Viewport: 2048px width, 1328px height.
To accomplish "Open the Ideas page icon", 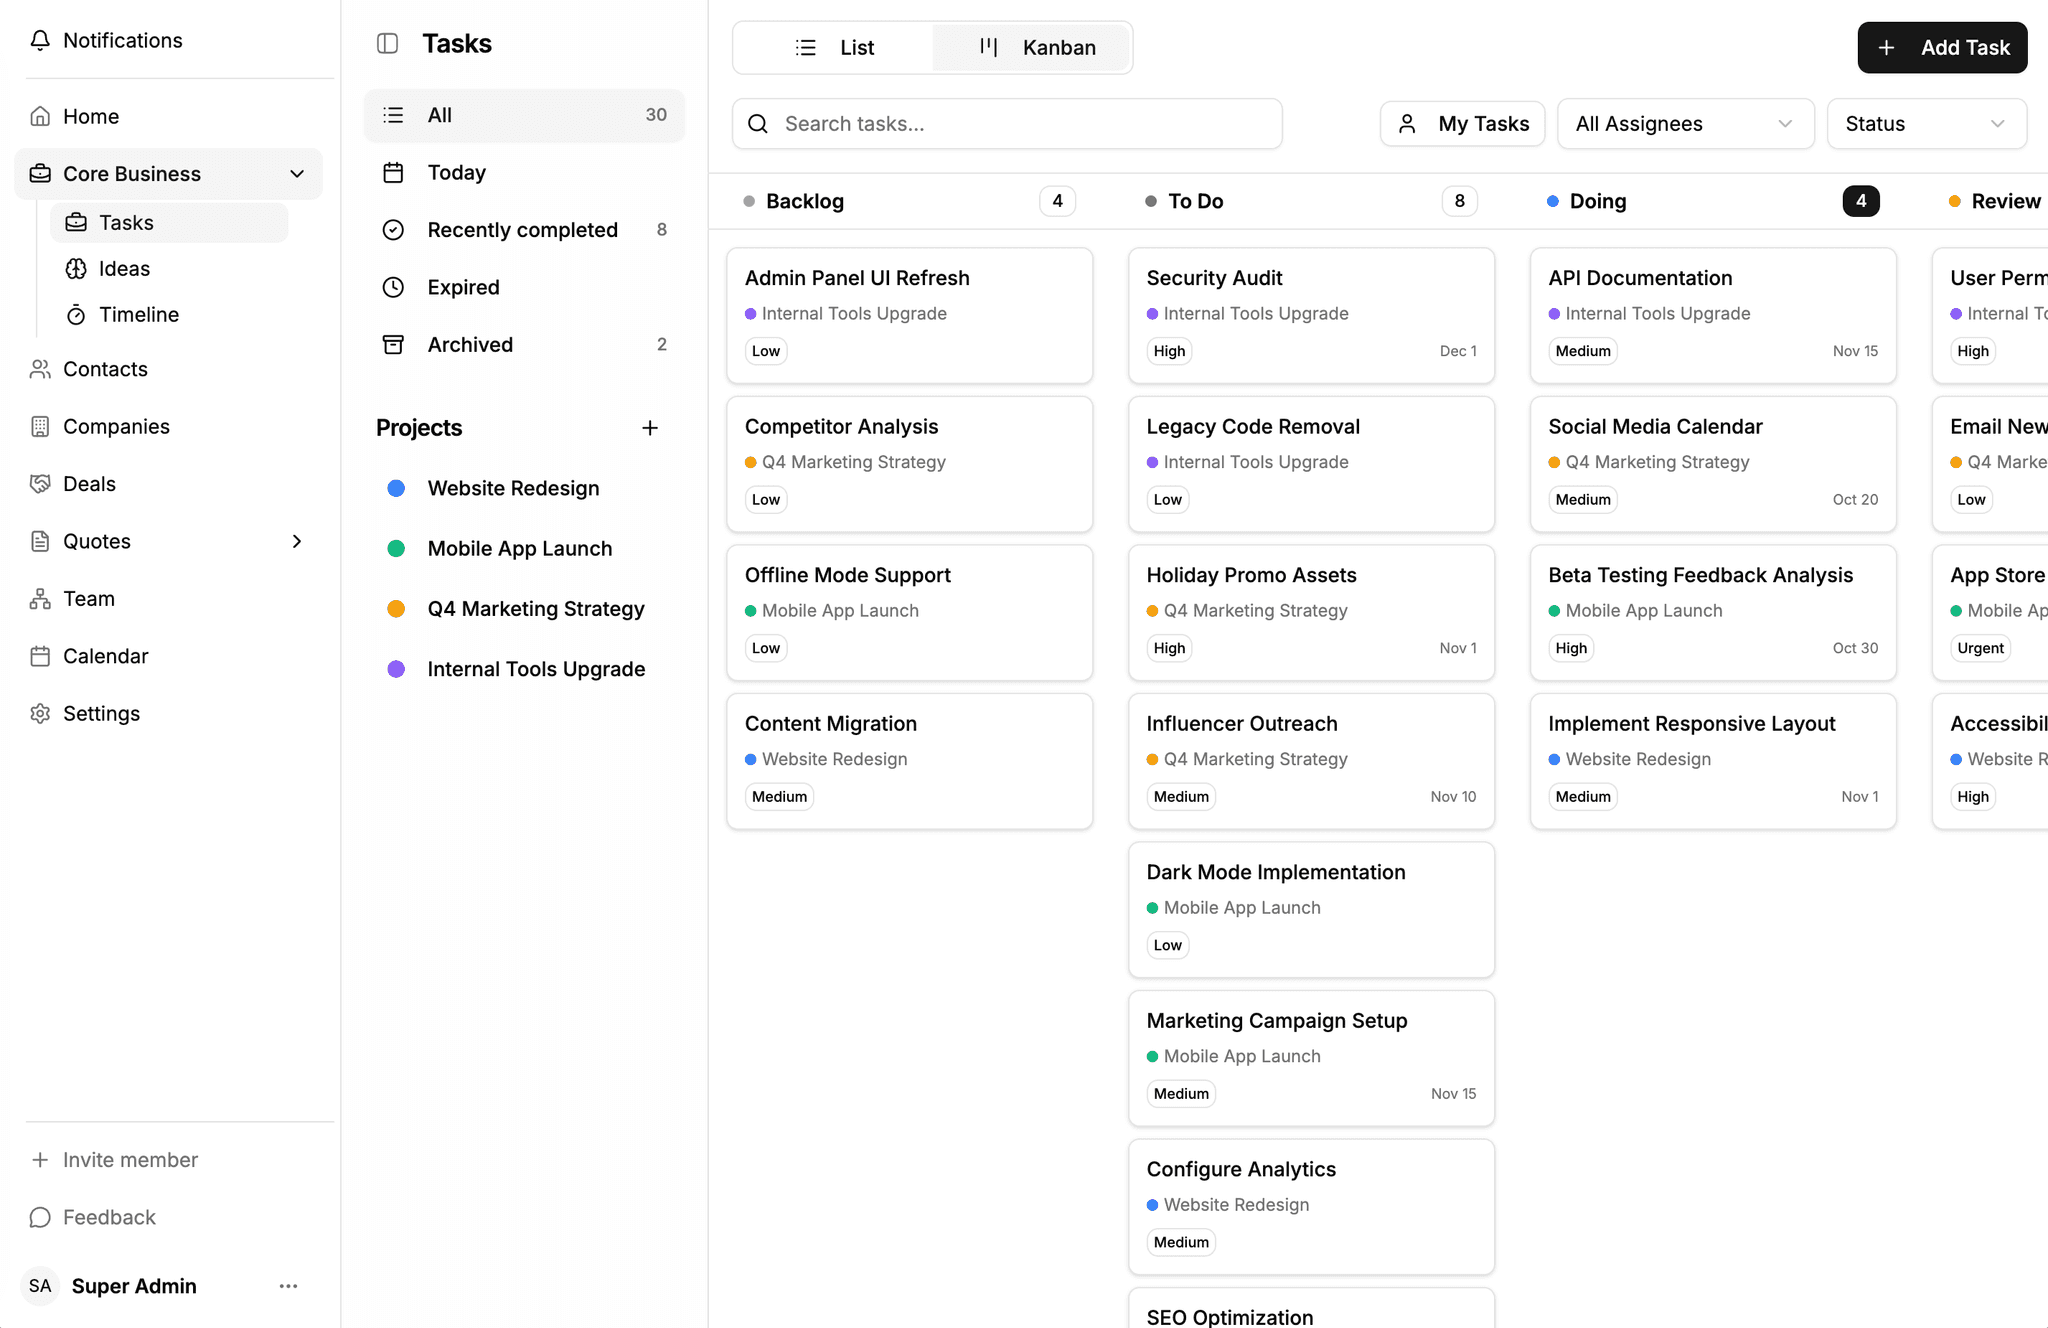I will point(76,268).
